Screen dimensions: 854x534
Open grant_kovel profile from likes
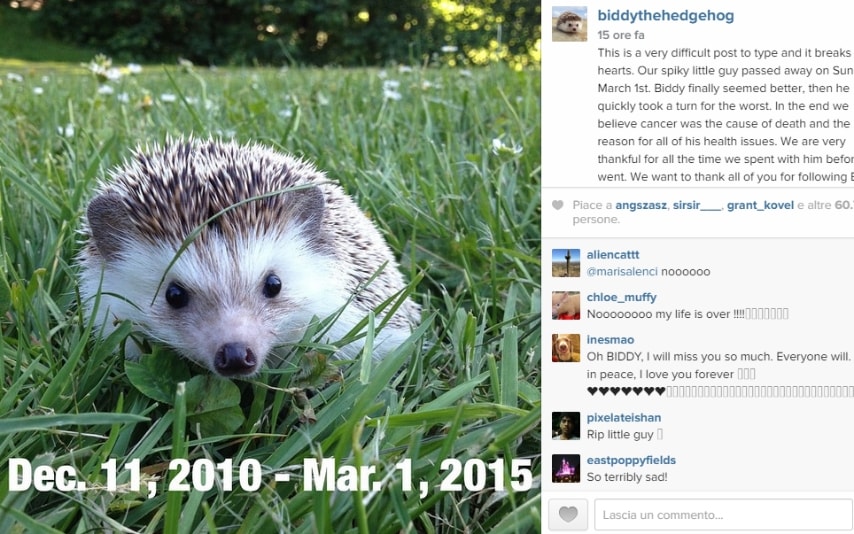click(x=760, y=205)
